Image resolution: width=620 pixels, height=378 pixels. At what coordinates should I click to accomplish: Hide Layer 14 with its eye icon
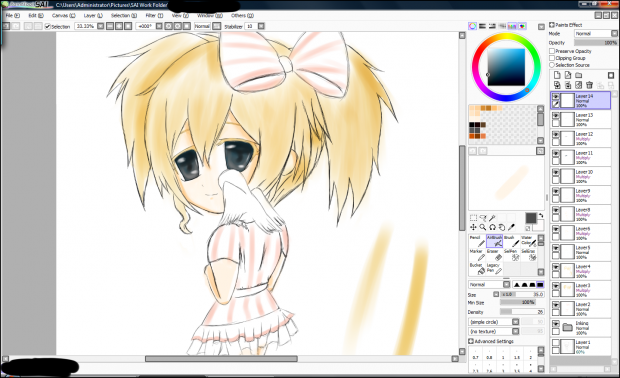pyautogui.click(x=556, y=97)
